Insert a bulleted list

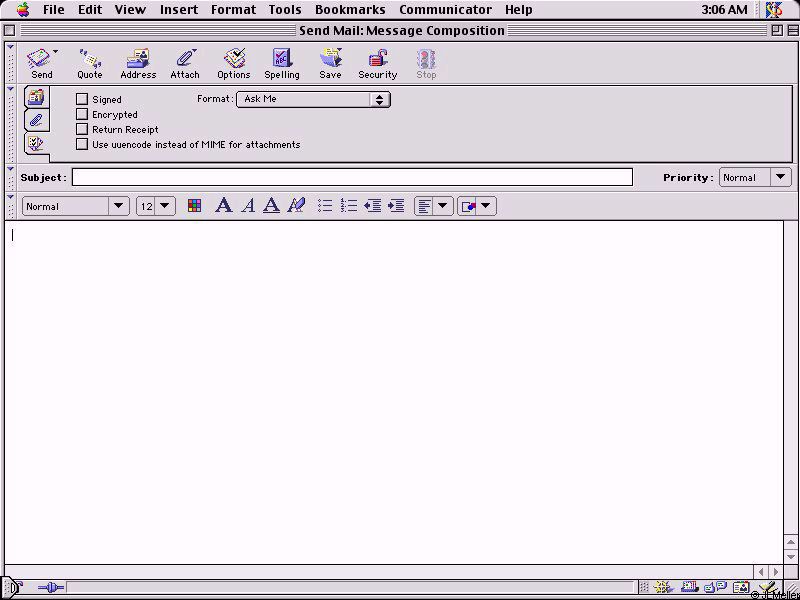point(325,206)
